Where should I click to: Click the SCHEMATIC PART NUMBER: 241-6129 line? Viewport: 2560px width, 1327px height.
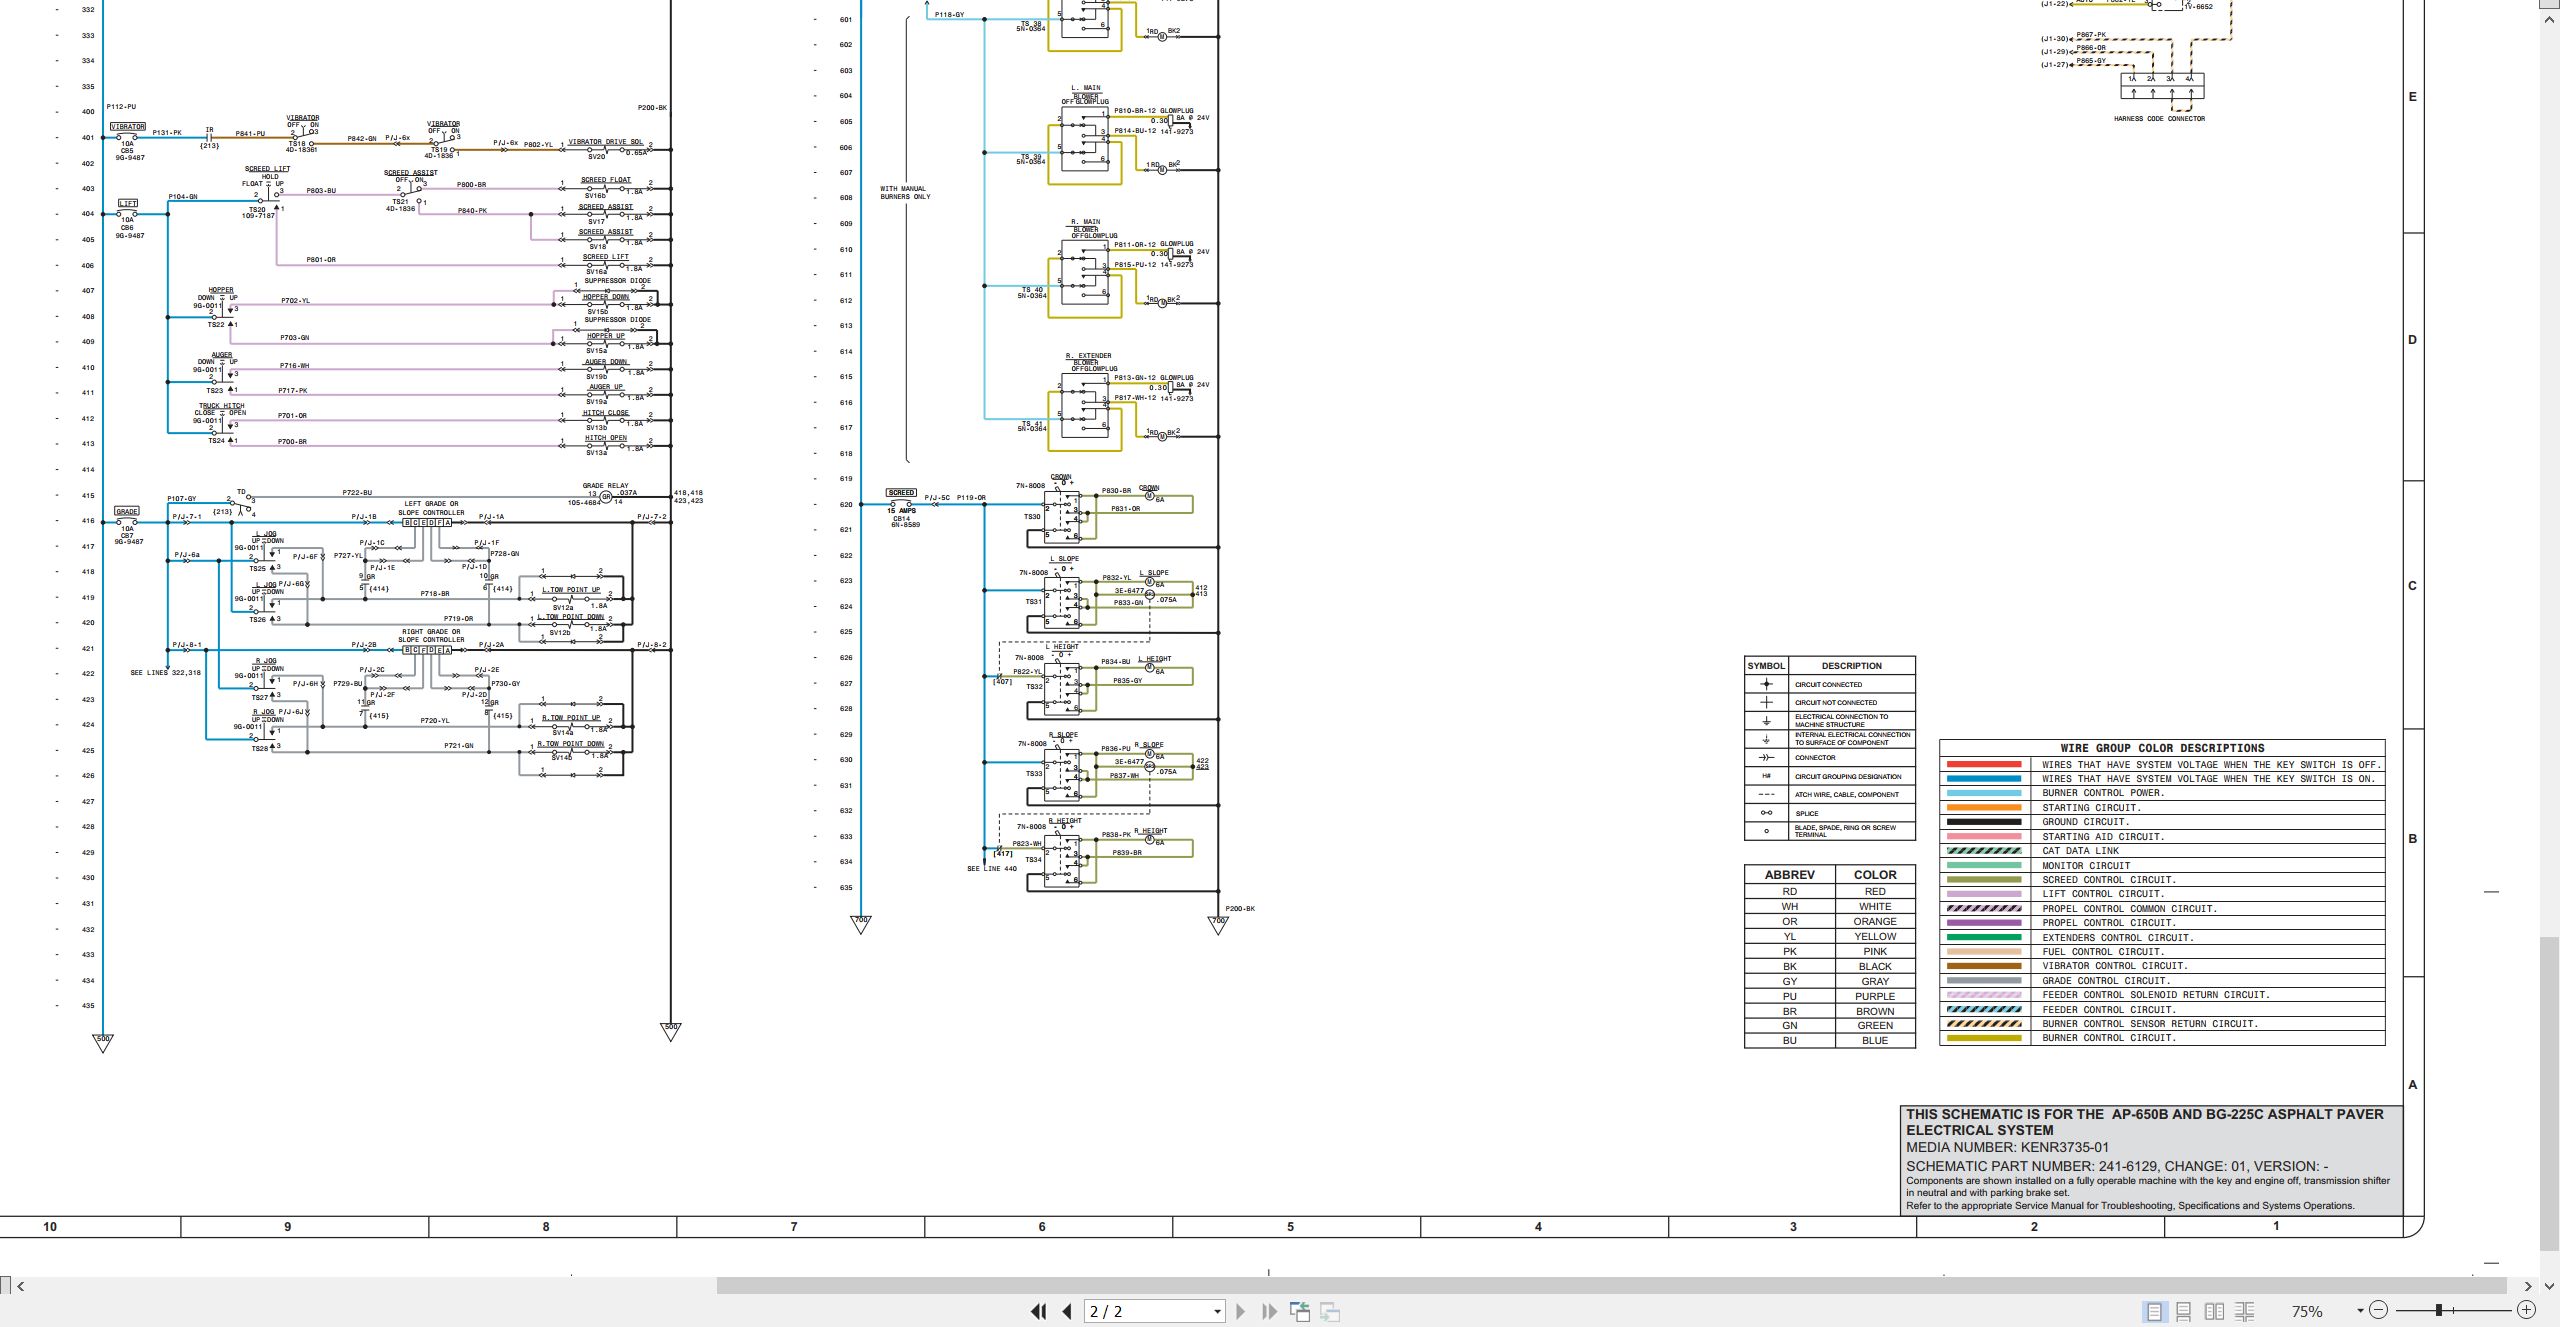(x=2117, y=1166)
